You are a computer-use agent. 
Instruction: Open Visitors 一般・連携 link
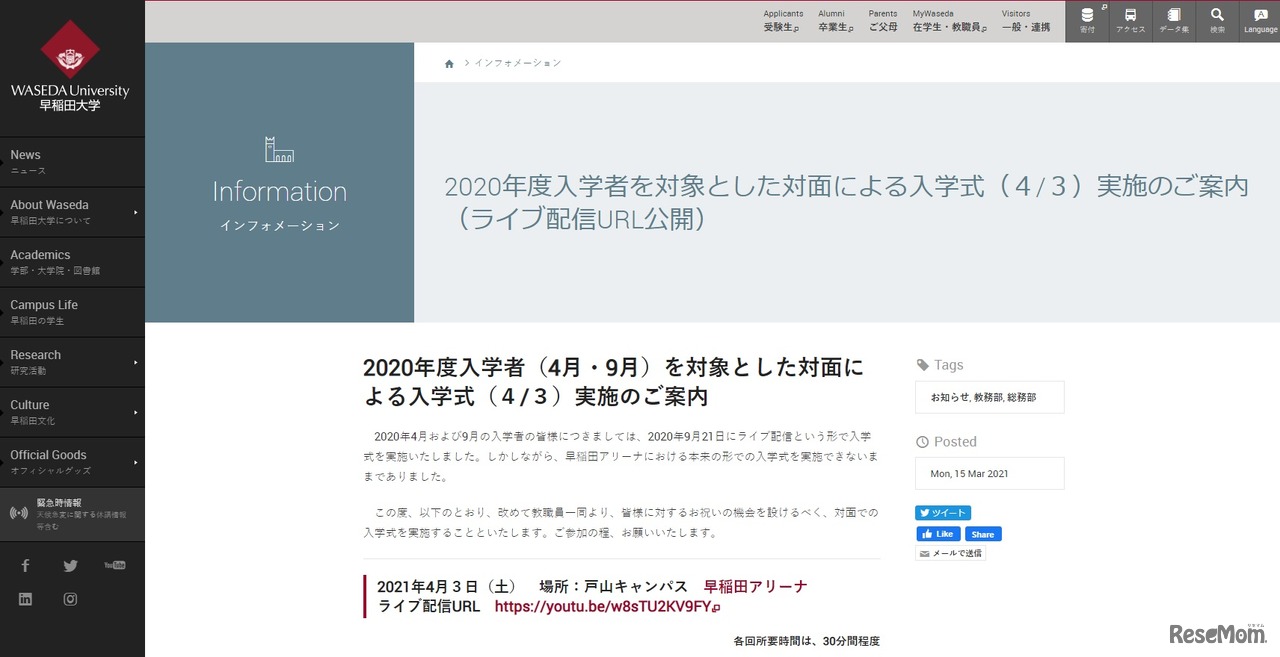(x=1026, y=21)
